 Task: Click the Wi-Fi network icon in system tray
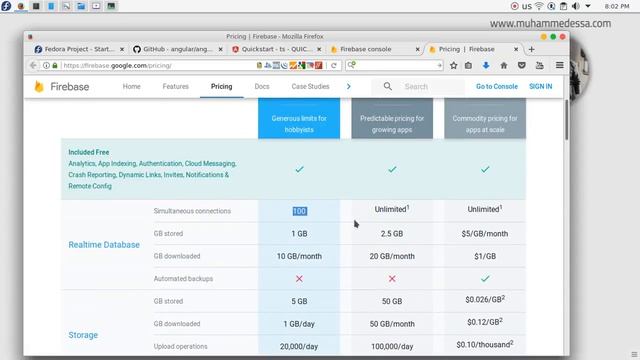click(x=539, y=6)
